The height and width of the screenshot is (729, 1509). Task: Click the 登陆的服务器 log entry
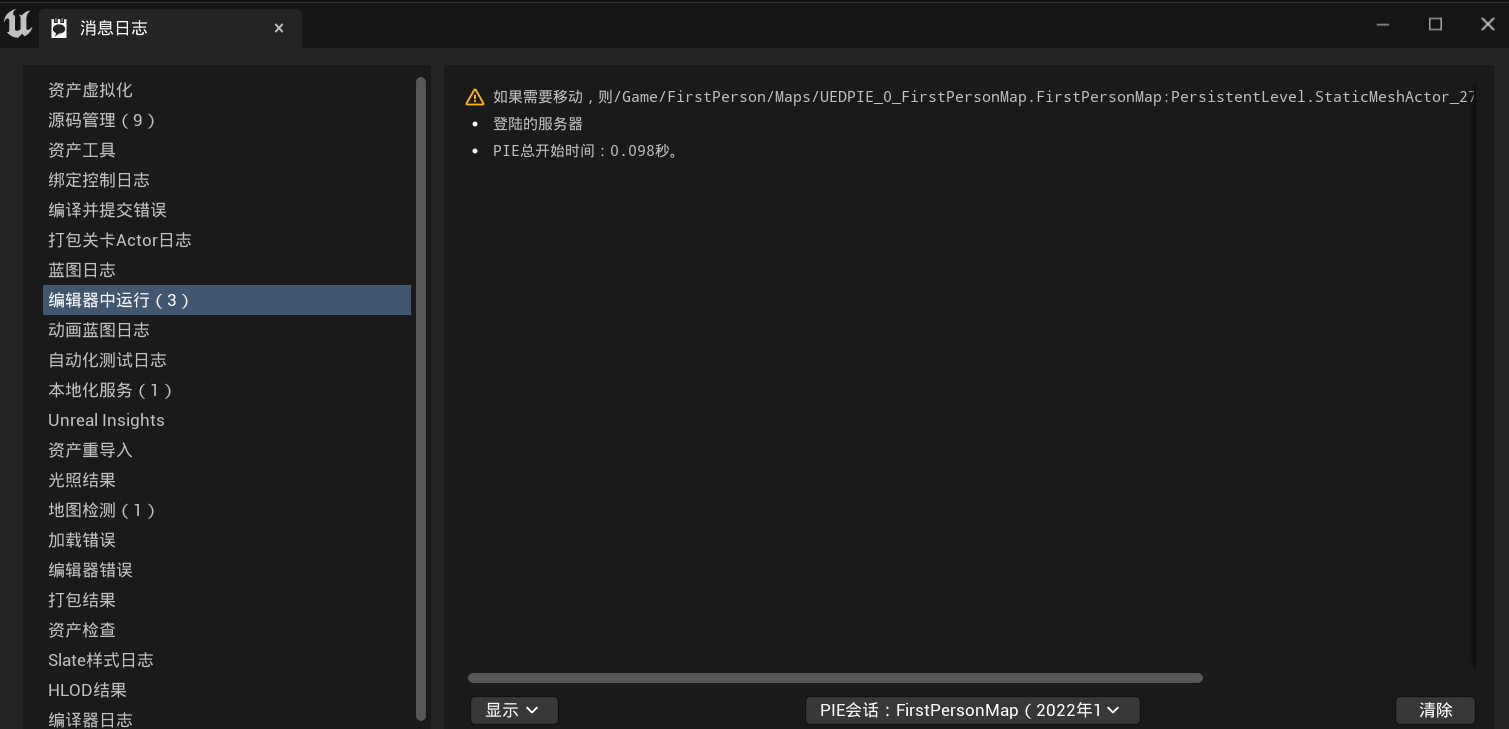(x=538, y=124)
